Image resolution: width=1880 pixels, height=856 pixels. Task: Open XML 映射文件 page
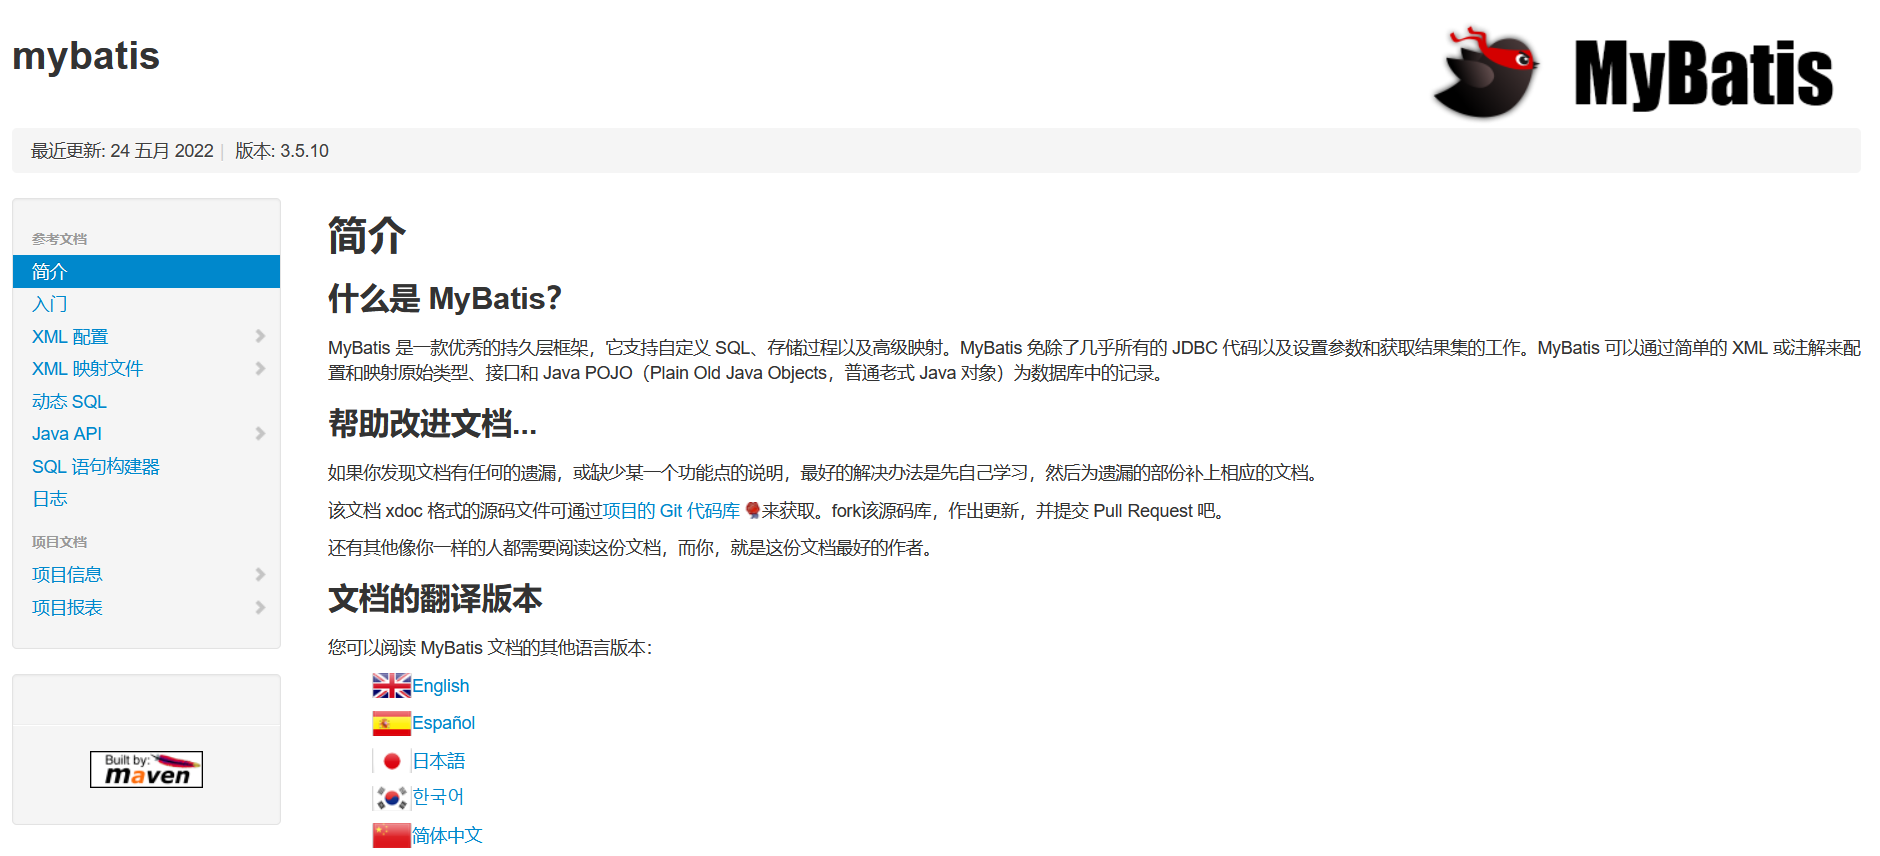tap(87, 369)
